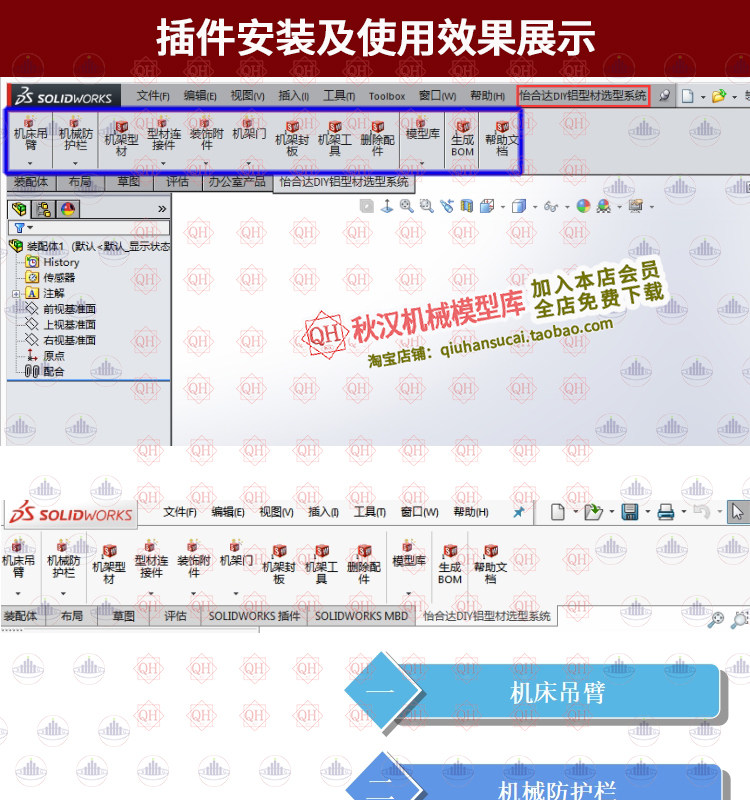Screen dimensions: 750x800
Task: Open the 工具(T) menu in lower window
Action: (369, 512)
